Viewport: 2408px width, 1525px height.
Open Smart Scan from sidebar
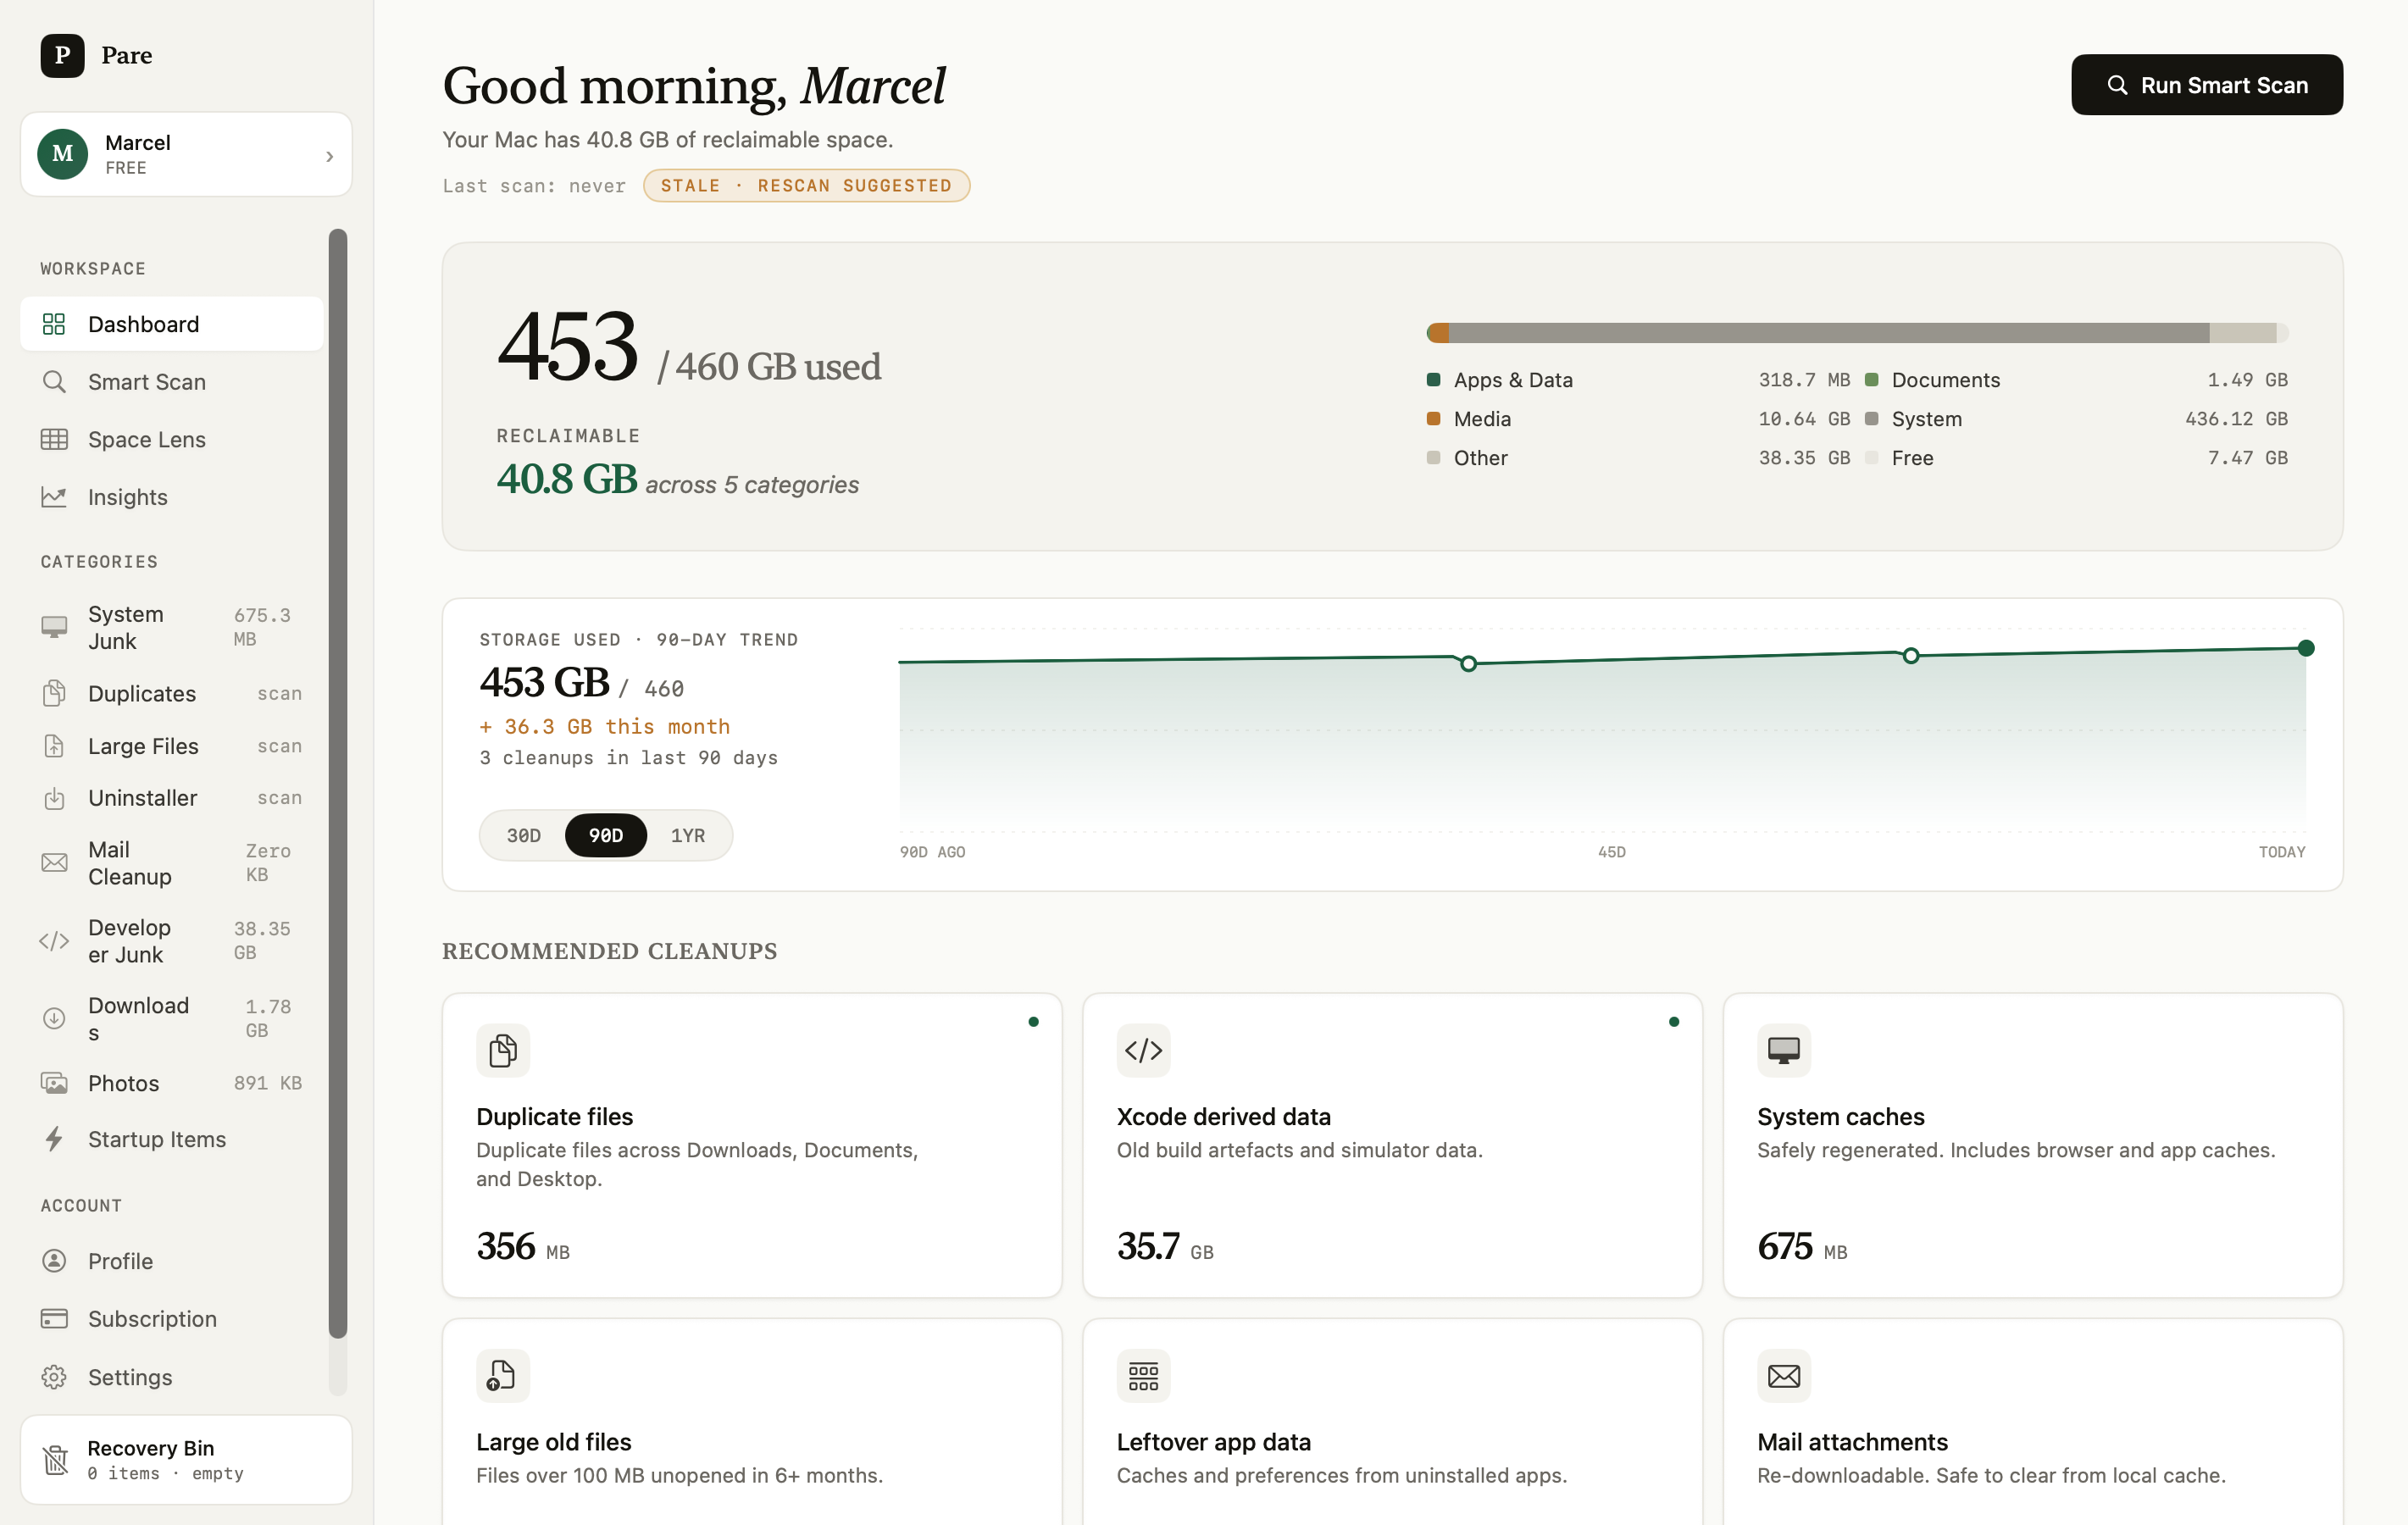pyautogui.click(x=172, y=382)
